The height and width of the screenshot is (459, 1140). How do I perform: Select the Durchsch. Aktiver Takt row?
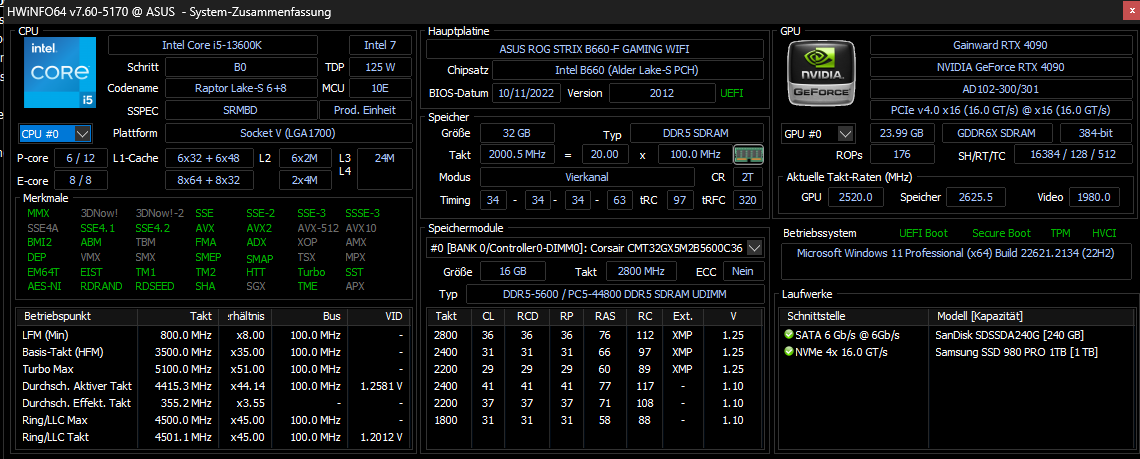click(x=214, y=386)
